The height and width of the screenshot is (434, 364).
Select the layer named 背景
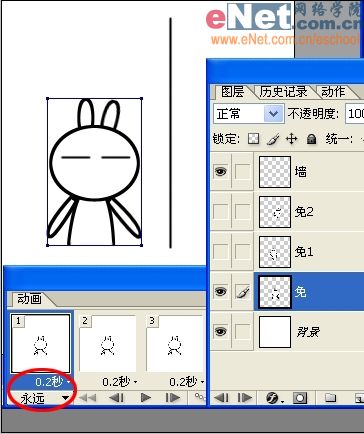(308, 332)
